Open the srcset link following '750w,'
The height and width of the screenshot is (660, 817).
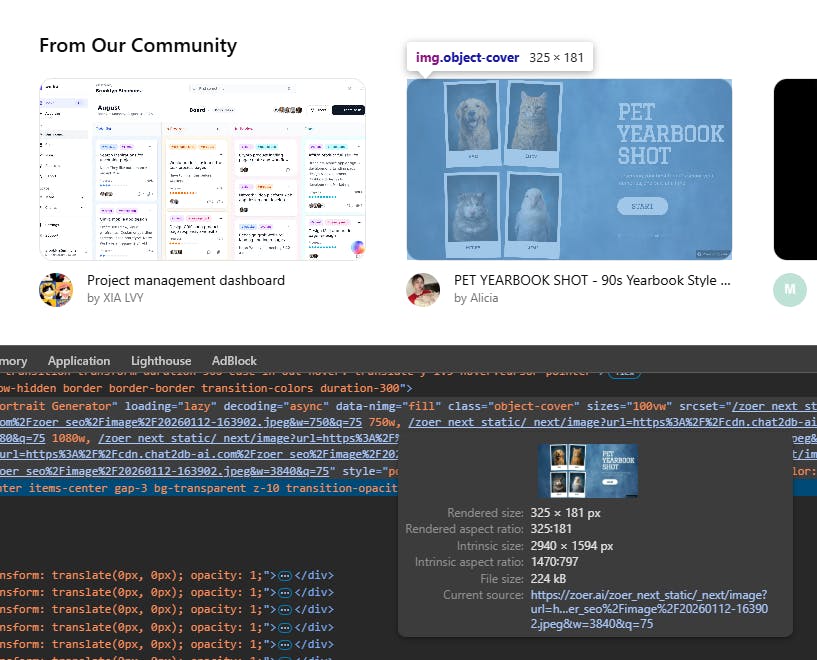(x=612, y=422)
